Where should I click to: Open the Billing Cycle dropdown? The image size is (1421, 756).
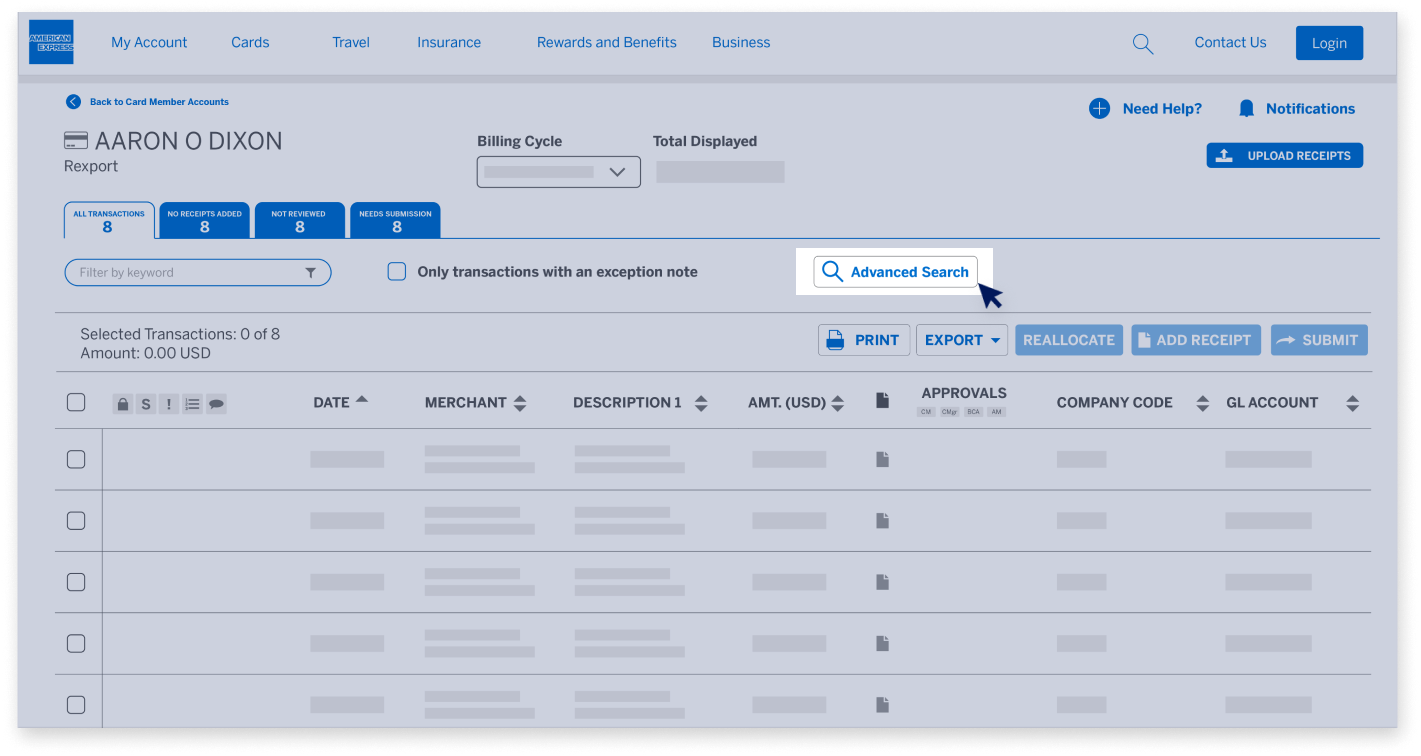[x=557, y=171]
